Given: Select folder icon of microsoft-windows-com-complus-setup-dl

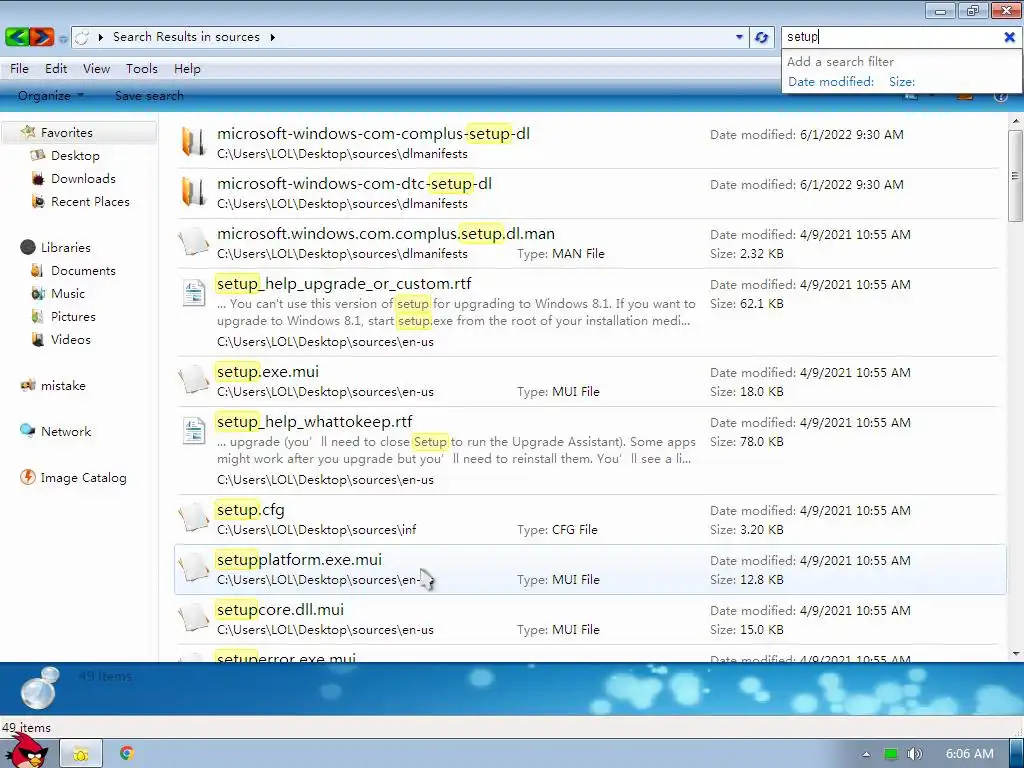Looking at the screenshot, I should coord(193,142).
